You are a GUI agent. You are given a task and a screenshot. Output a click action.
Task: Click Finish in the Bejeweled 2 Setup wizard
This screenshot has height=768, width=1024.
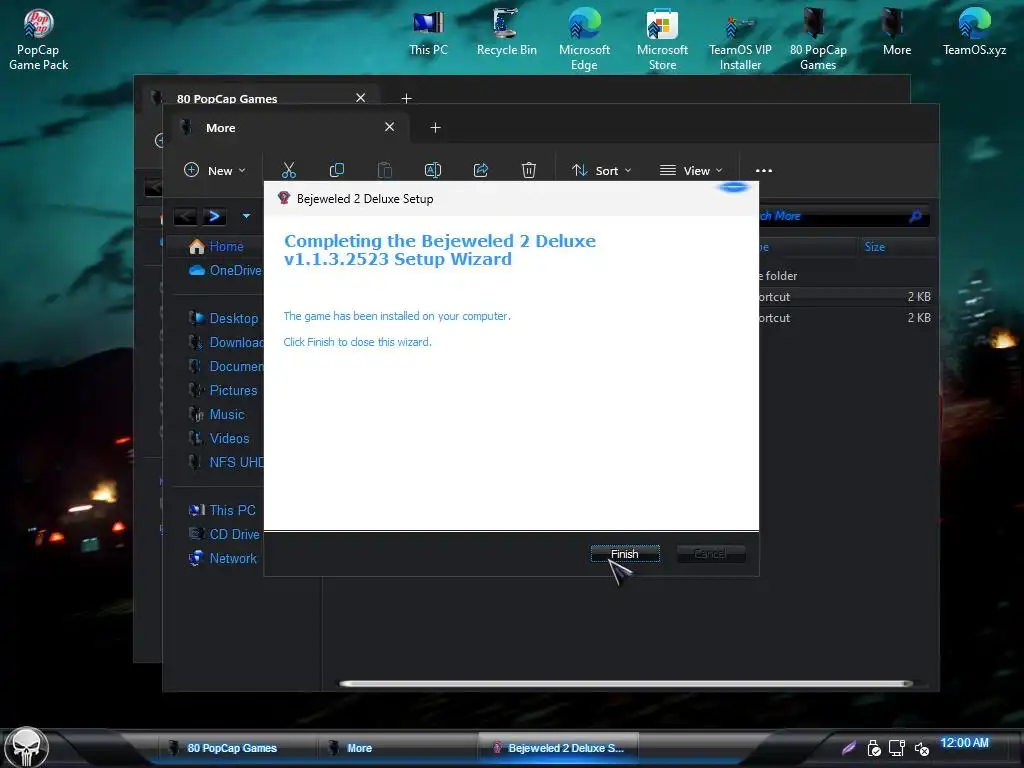pos(625,554)
